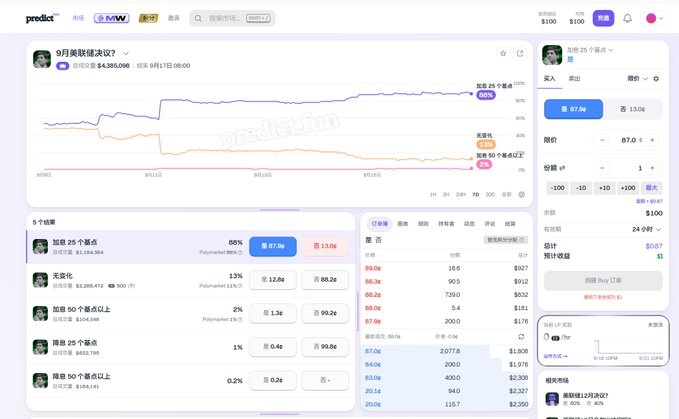Image resolution: width=679 pixels, height=419 pixels.
Task: Click the search markets input field
Action: (232, 19)
